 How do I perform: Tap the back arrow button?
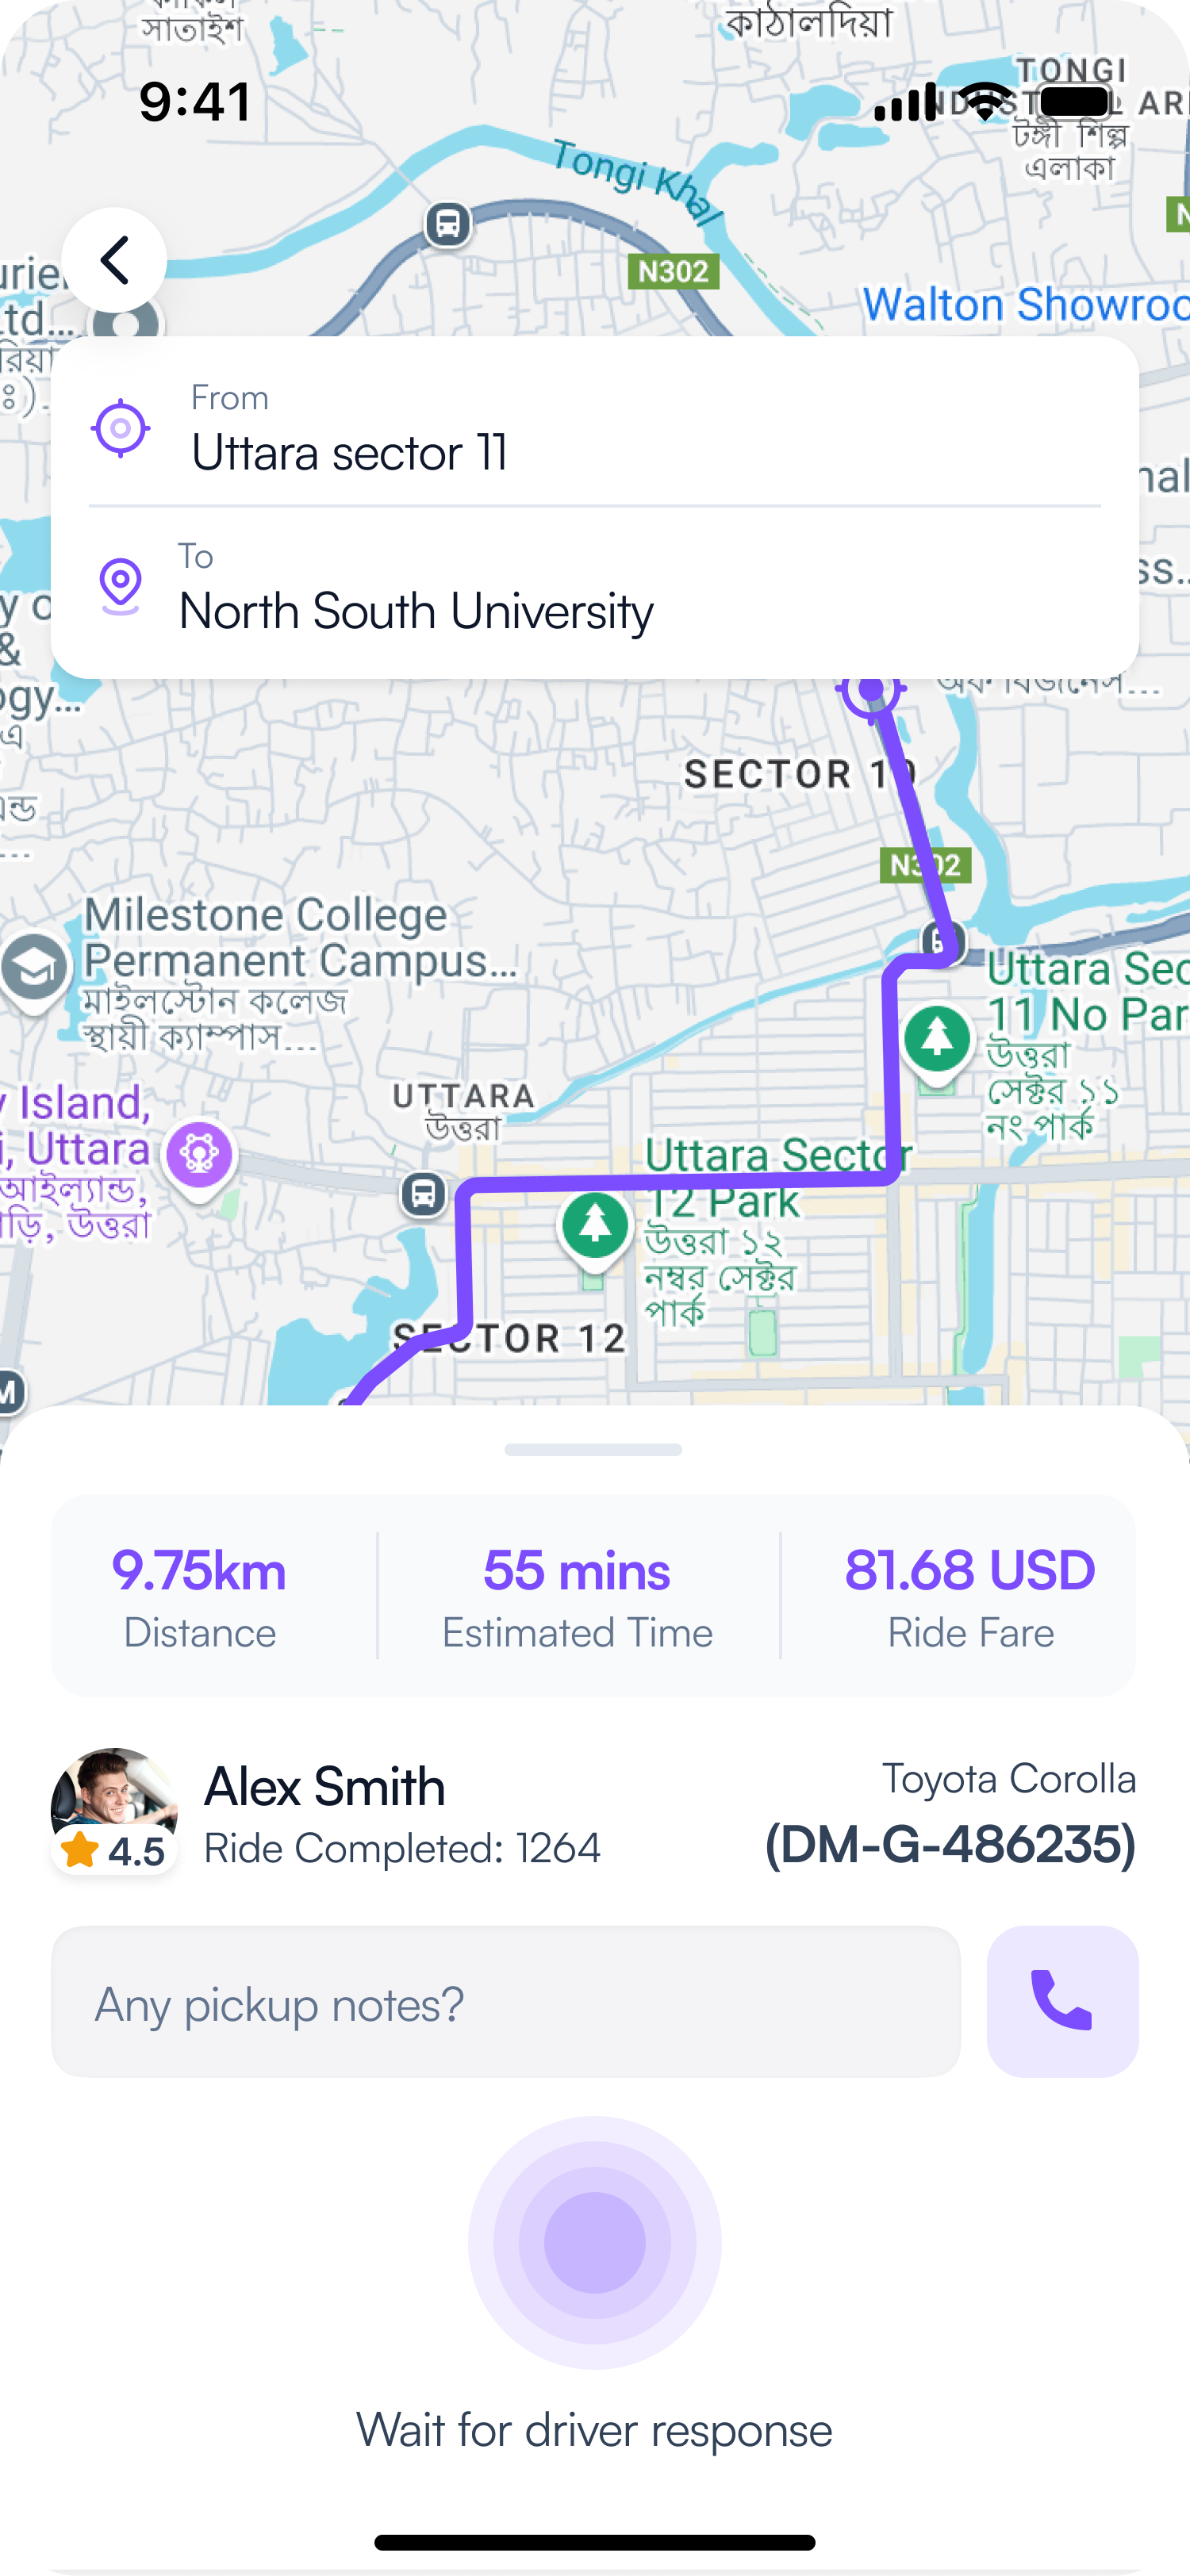tap(114, 260)
